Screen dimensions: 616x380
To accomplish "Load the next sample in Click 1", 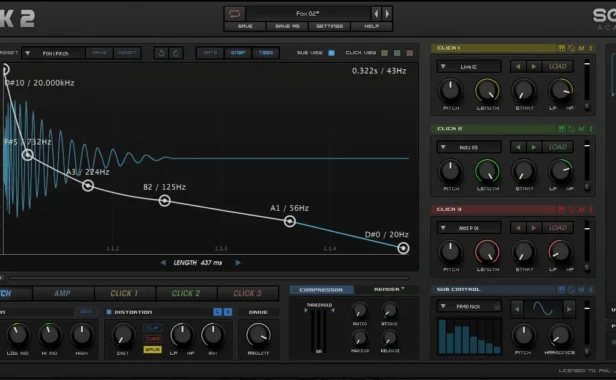I will (x=534, y=66).
